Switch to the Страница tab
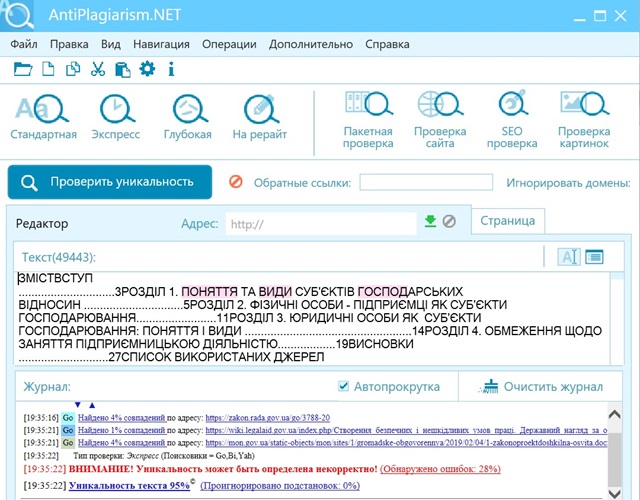The image size is (640, 500). tap(507, 221)
